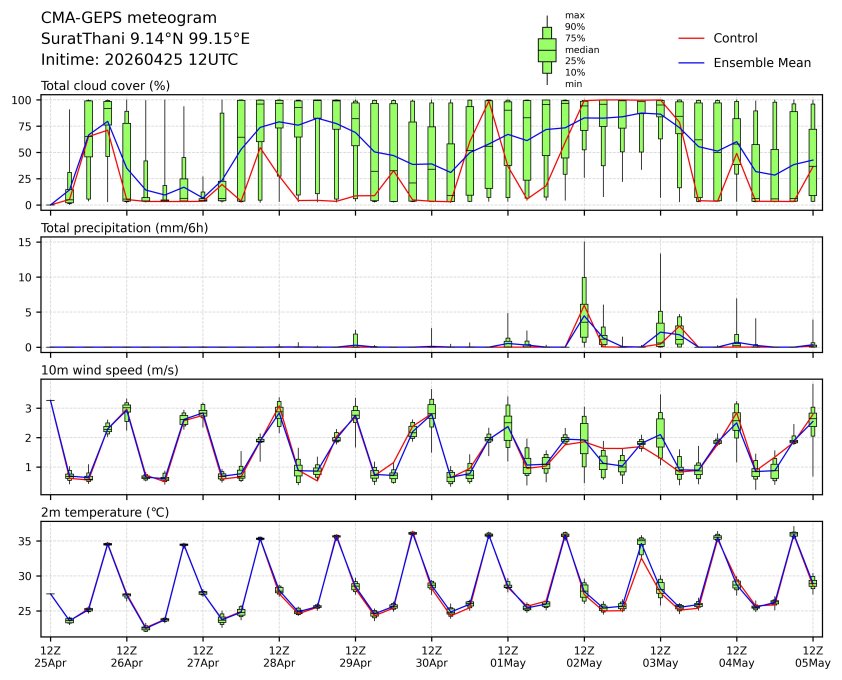Select the Total cloud cover panel title

[105, 85]
